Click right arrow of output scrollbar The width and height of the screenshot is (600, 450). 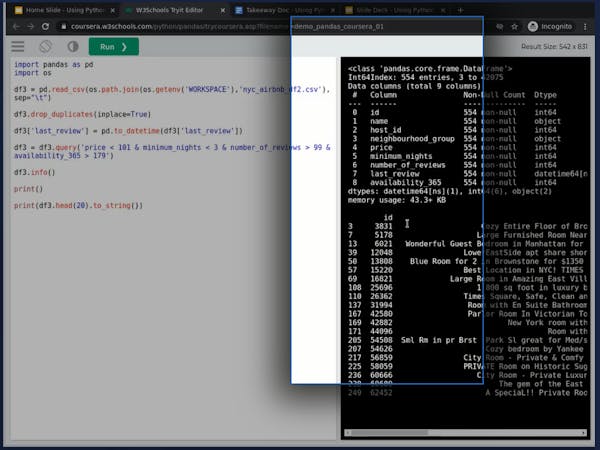tap(584, 432)
